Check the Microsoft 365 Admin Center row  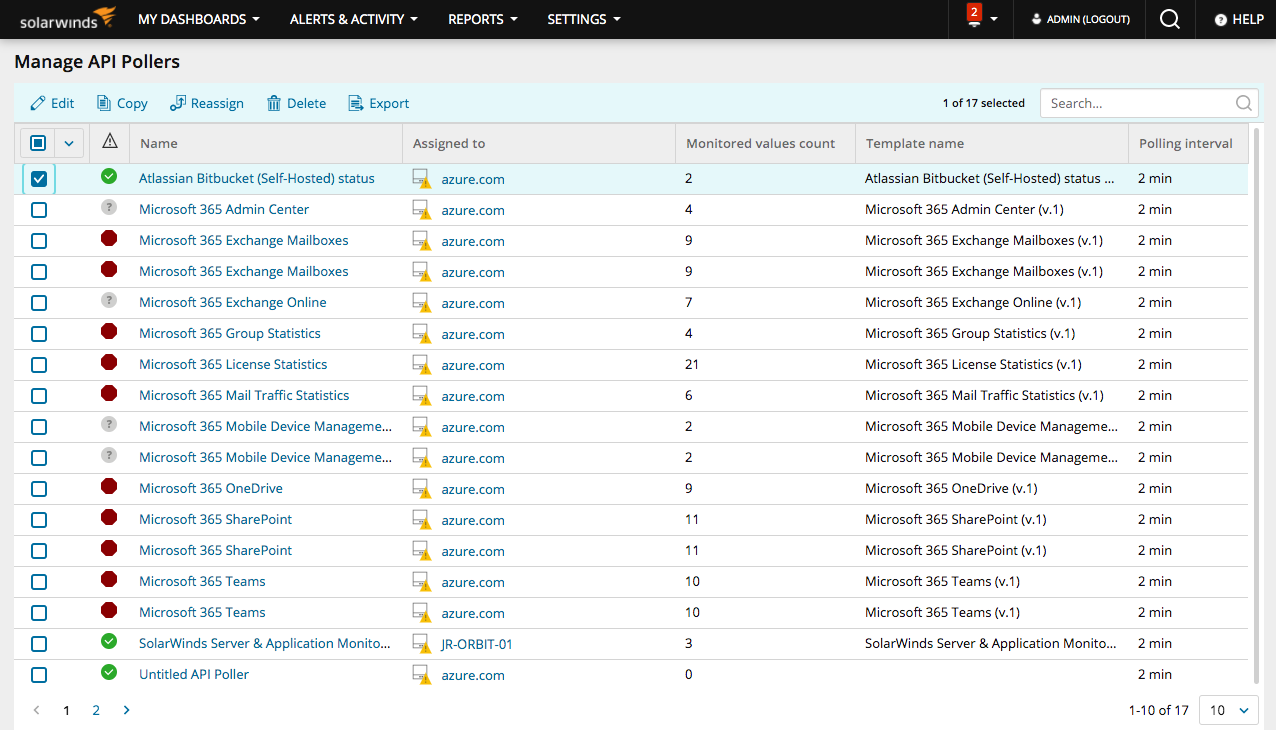(38, 210)
